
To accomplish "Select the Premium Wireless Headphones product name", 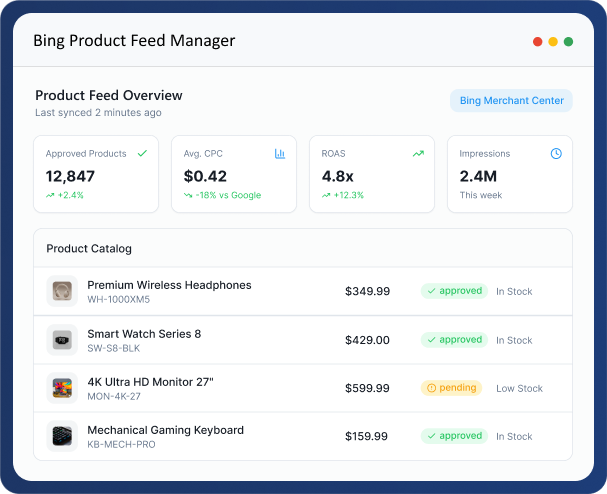I will click(169, 285).
